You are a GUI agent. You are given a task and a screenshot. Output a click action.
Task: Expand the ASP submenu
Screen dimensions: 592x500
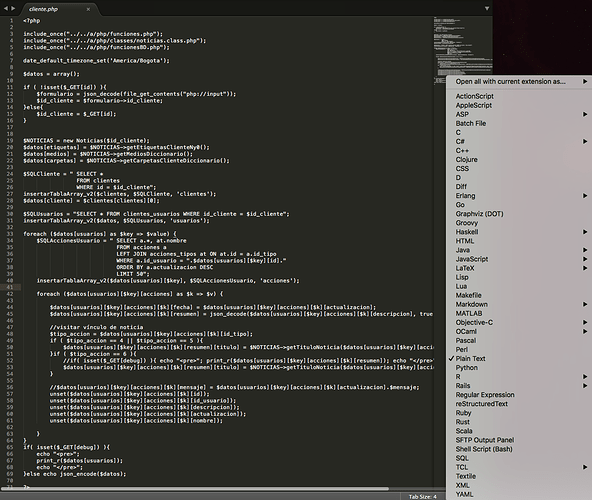pos(519,114)
